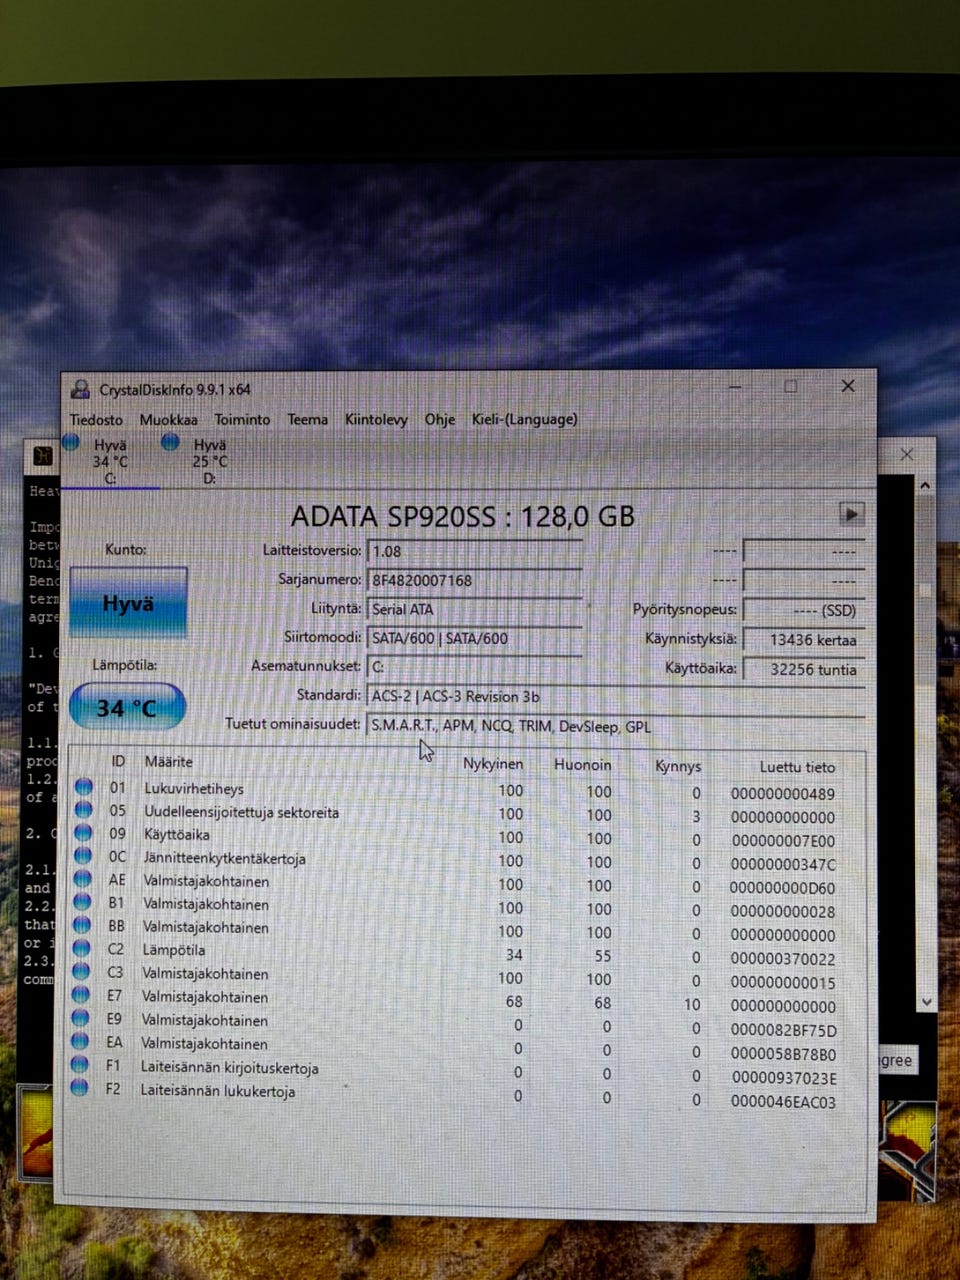Screen dimensions: 960x1280
Task: Select the D: drive tab showing 25 °C
Action: [208, 461]
